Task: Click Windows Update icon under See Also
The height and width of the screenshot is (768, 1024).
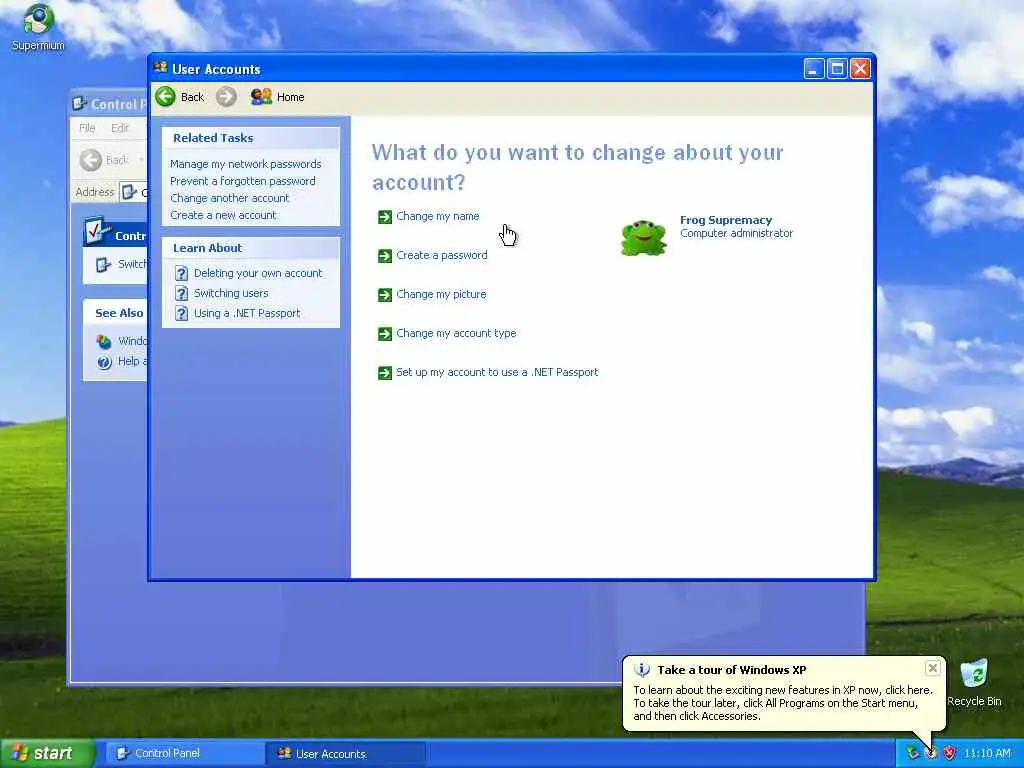Action: 104,342
